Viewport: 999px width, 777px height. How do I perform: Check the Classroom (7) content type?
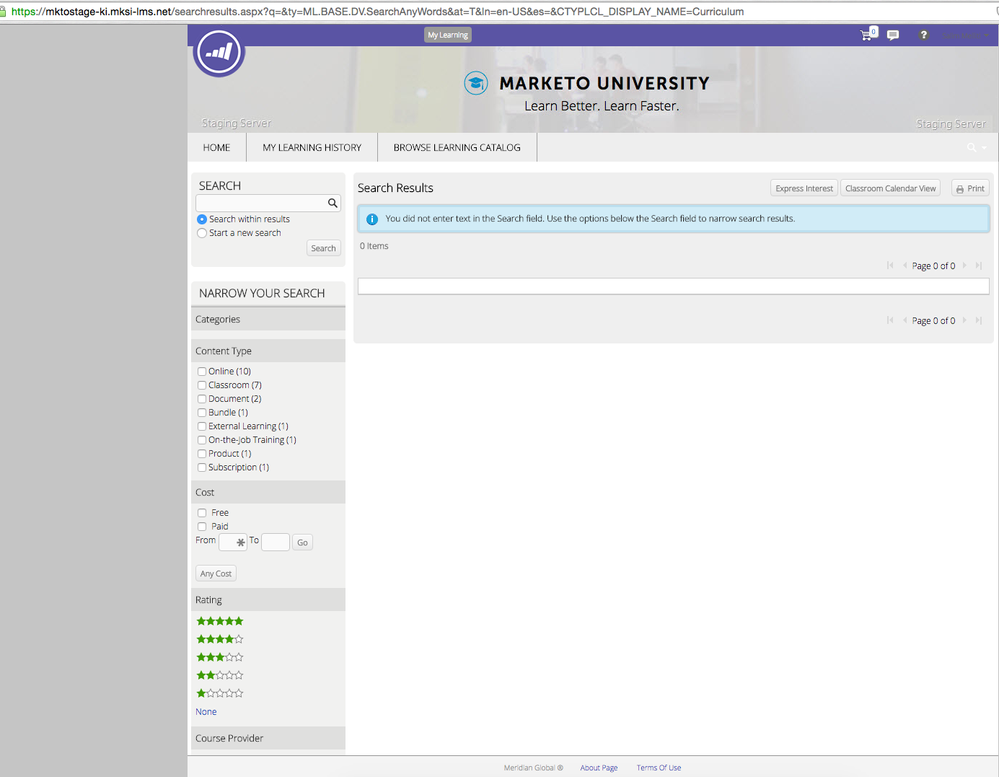point(202,385)
